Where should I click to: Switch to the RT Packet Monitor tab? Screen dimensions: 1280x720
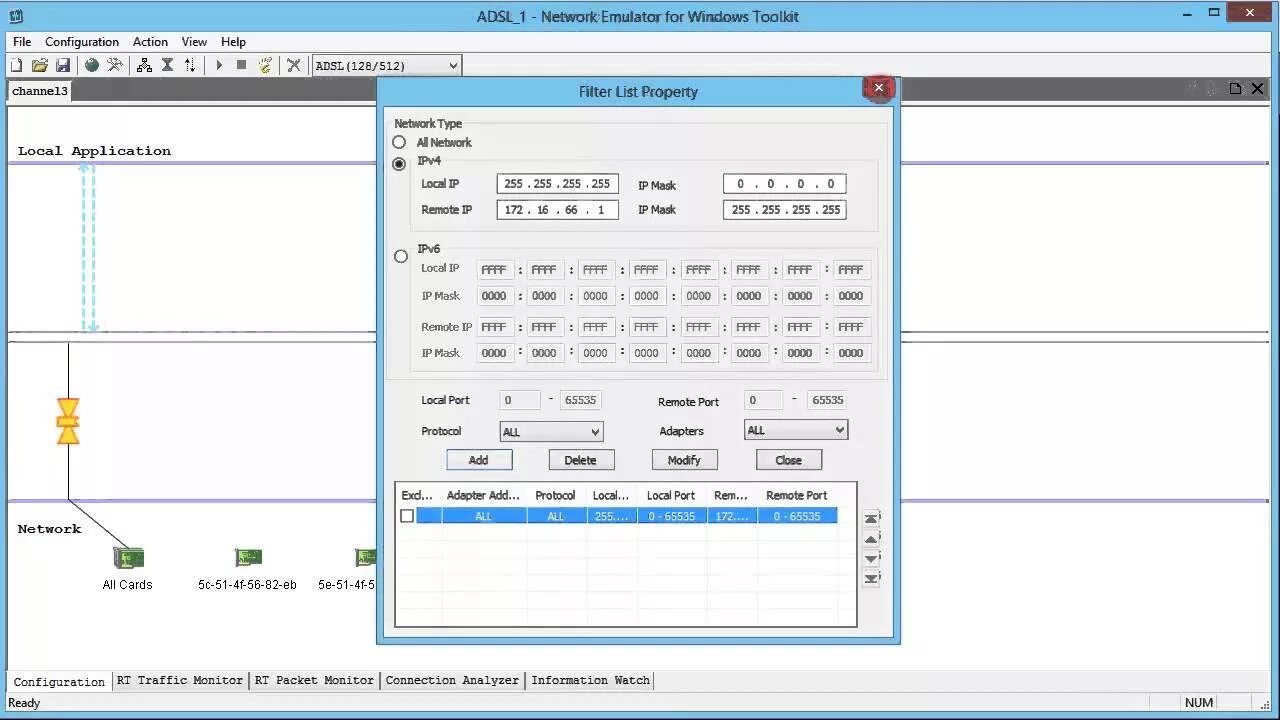[314, 680]
